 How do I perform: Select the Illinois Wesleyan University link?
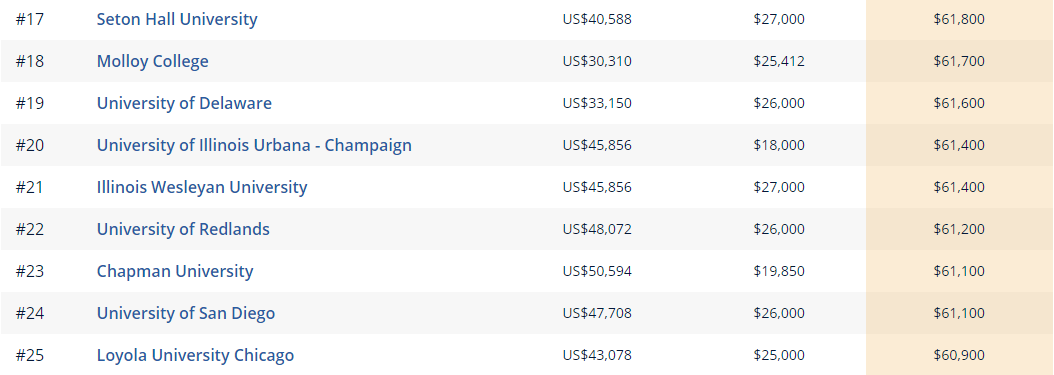coord(202,187)
